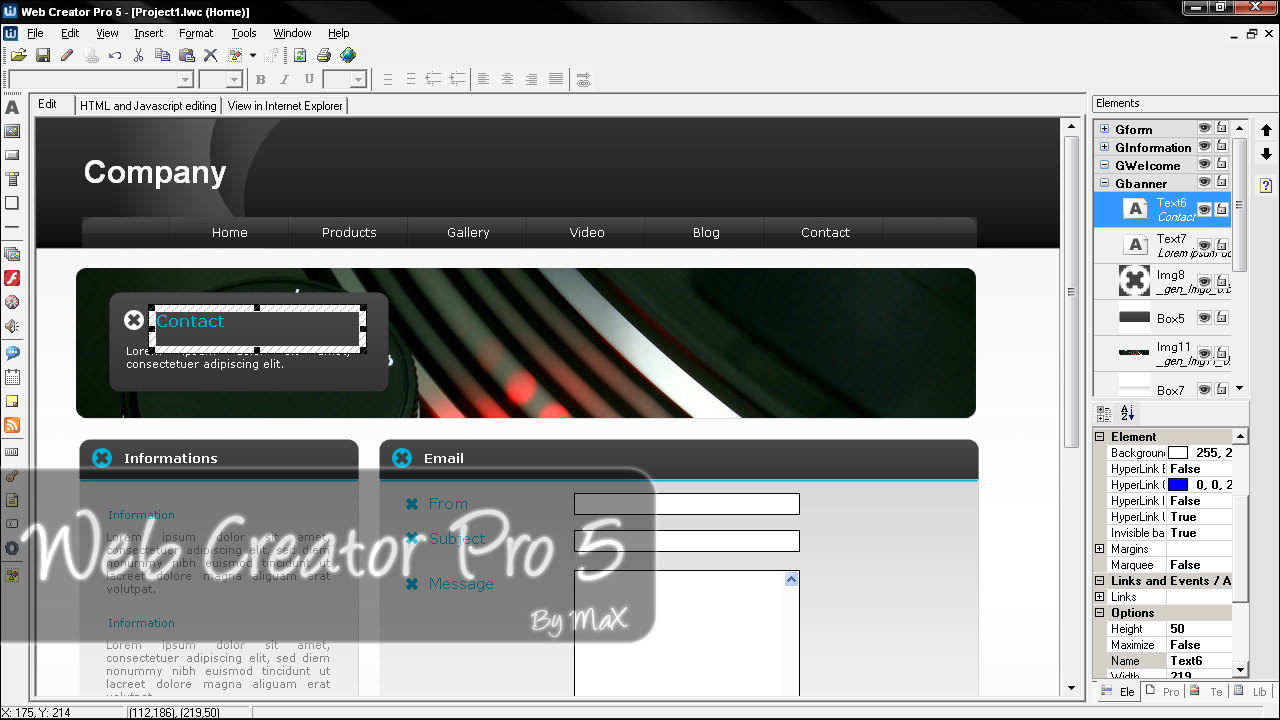This screenshot has height=720, width=1280.
Task: Sort properties alphabetically with the A-Z icon
Action: point(1128,413)
